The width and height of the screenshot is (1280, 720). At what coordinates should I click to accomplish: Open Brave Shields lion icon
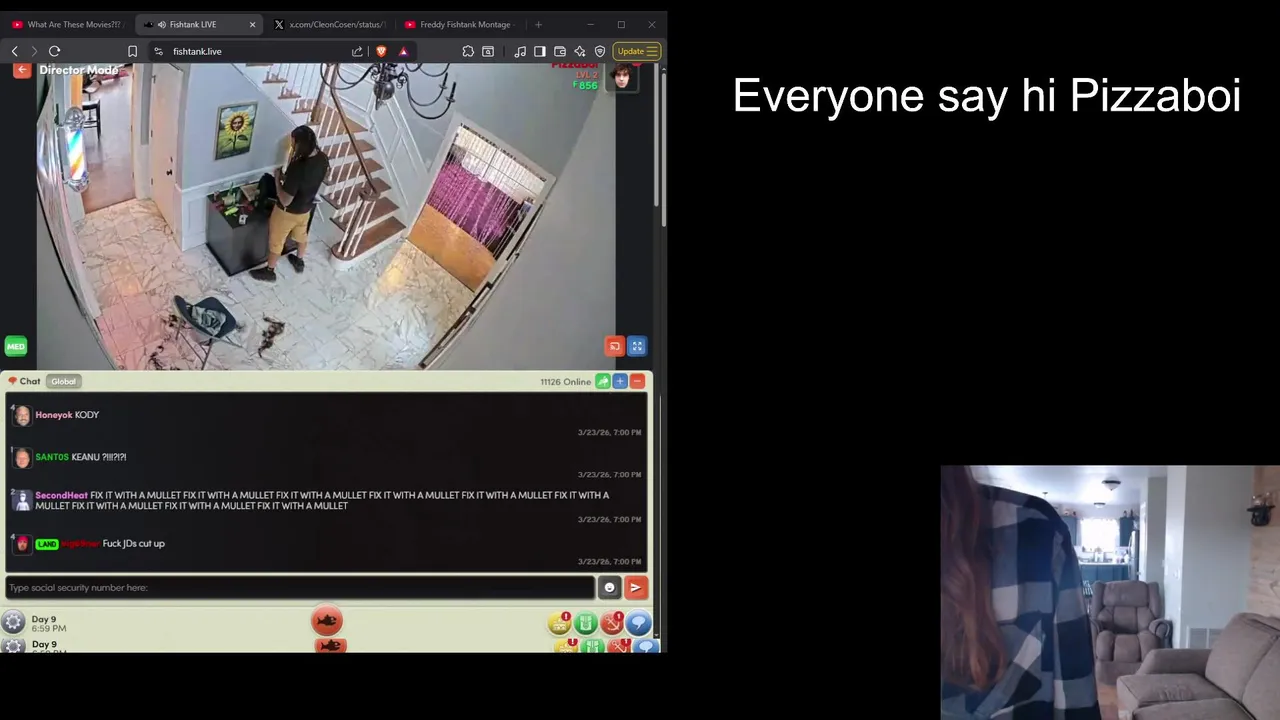(381, 51)
